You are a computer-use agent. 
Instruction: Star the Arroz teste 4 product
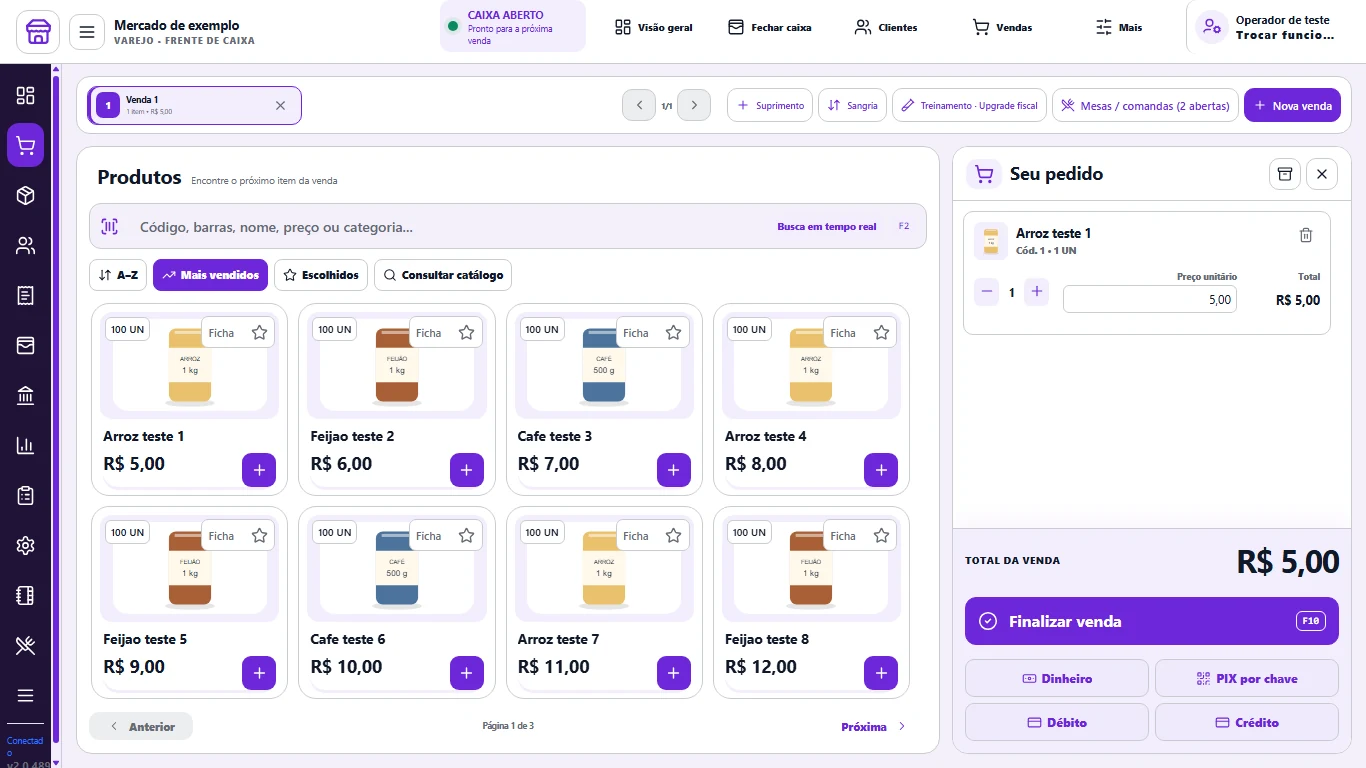coord(881,333)
